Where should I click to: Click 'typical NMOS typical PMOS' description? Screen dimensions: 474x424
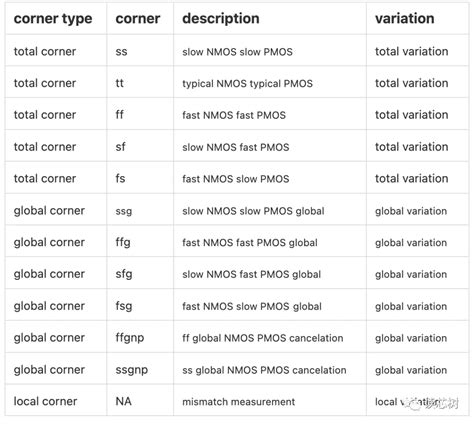pyautogui.click(x=247, y=83)
